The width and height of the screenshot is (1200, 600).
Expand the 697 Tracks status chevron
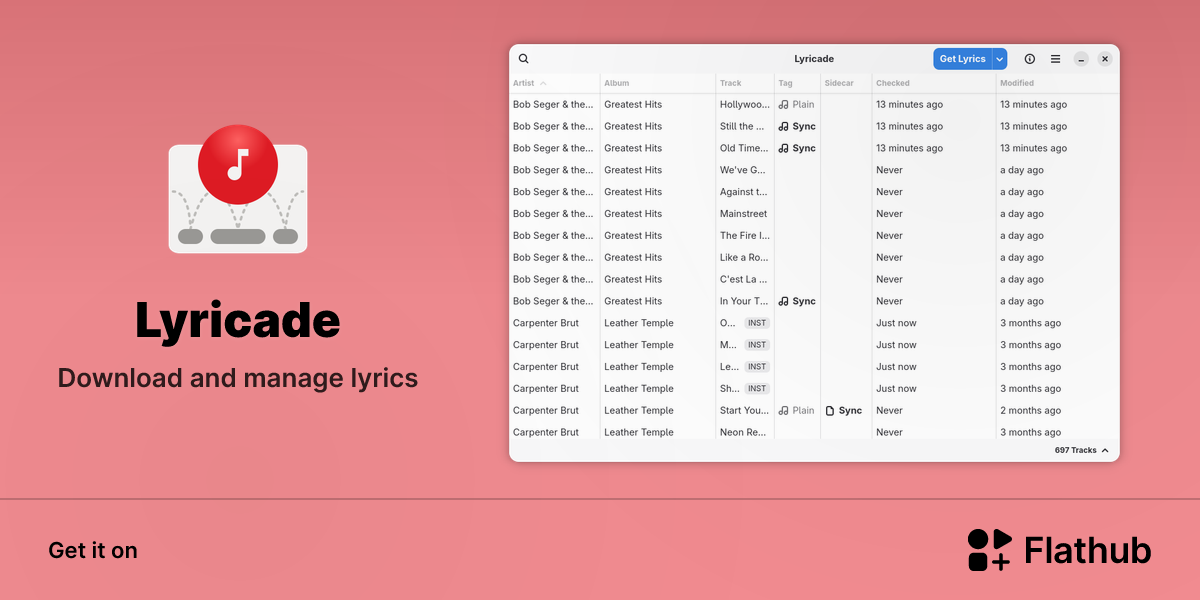(x=1105, y=451)
